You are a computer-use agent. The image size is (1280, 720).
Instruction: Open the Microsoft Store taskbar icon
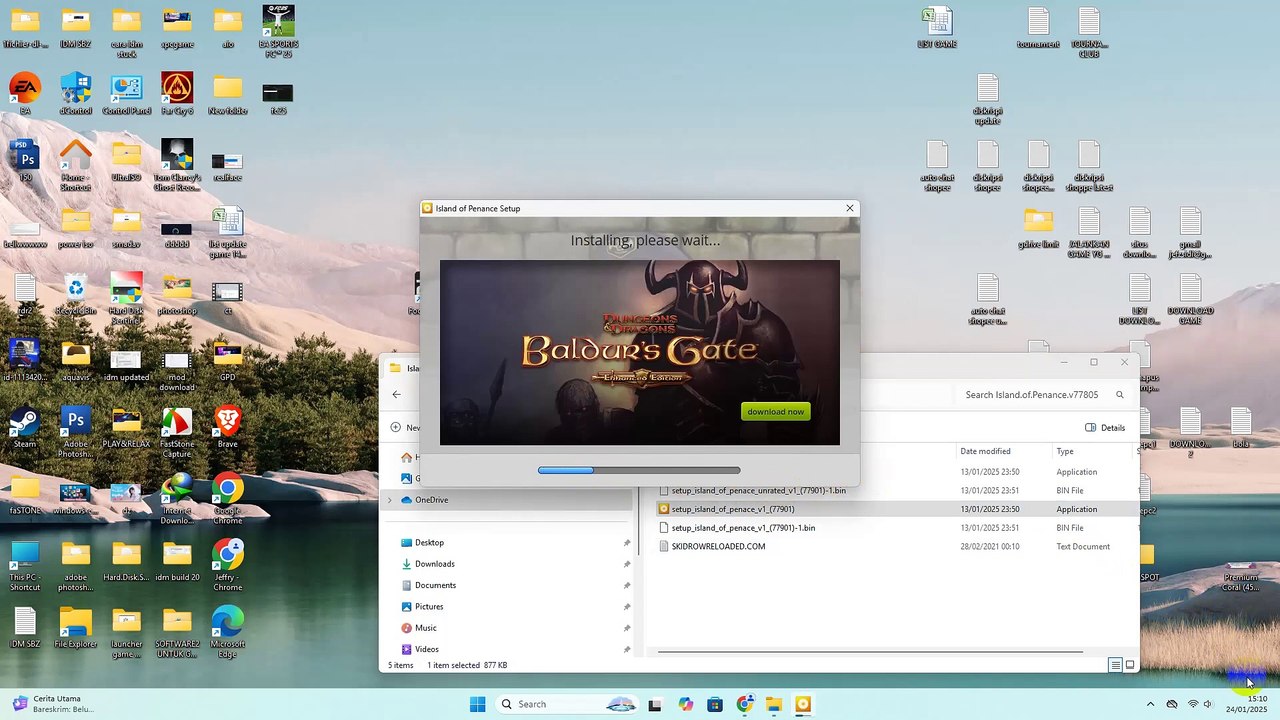click(x=715, y=704)
